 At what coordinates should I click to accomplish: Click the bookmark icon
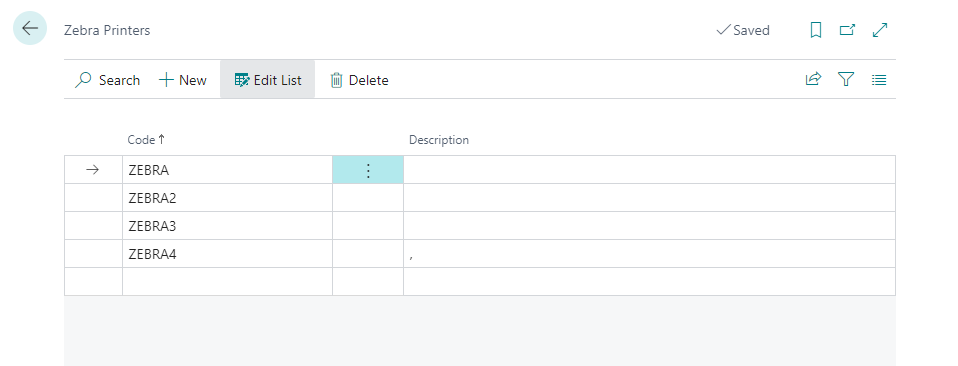click(x=815, y=30)
